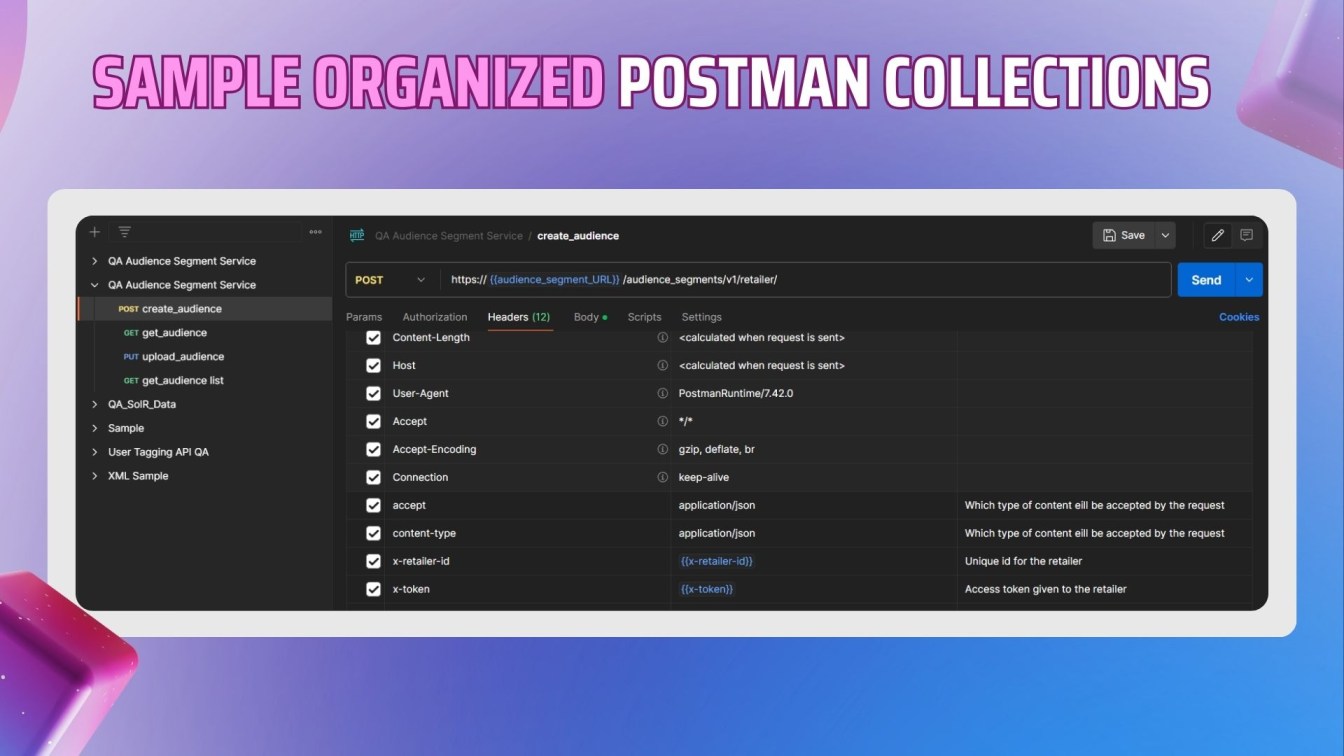Click the gzip, deflate, br value
This screenshot has height=756, width=1344.
click(x=717, y=450)
